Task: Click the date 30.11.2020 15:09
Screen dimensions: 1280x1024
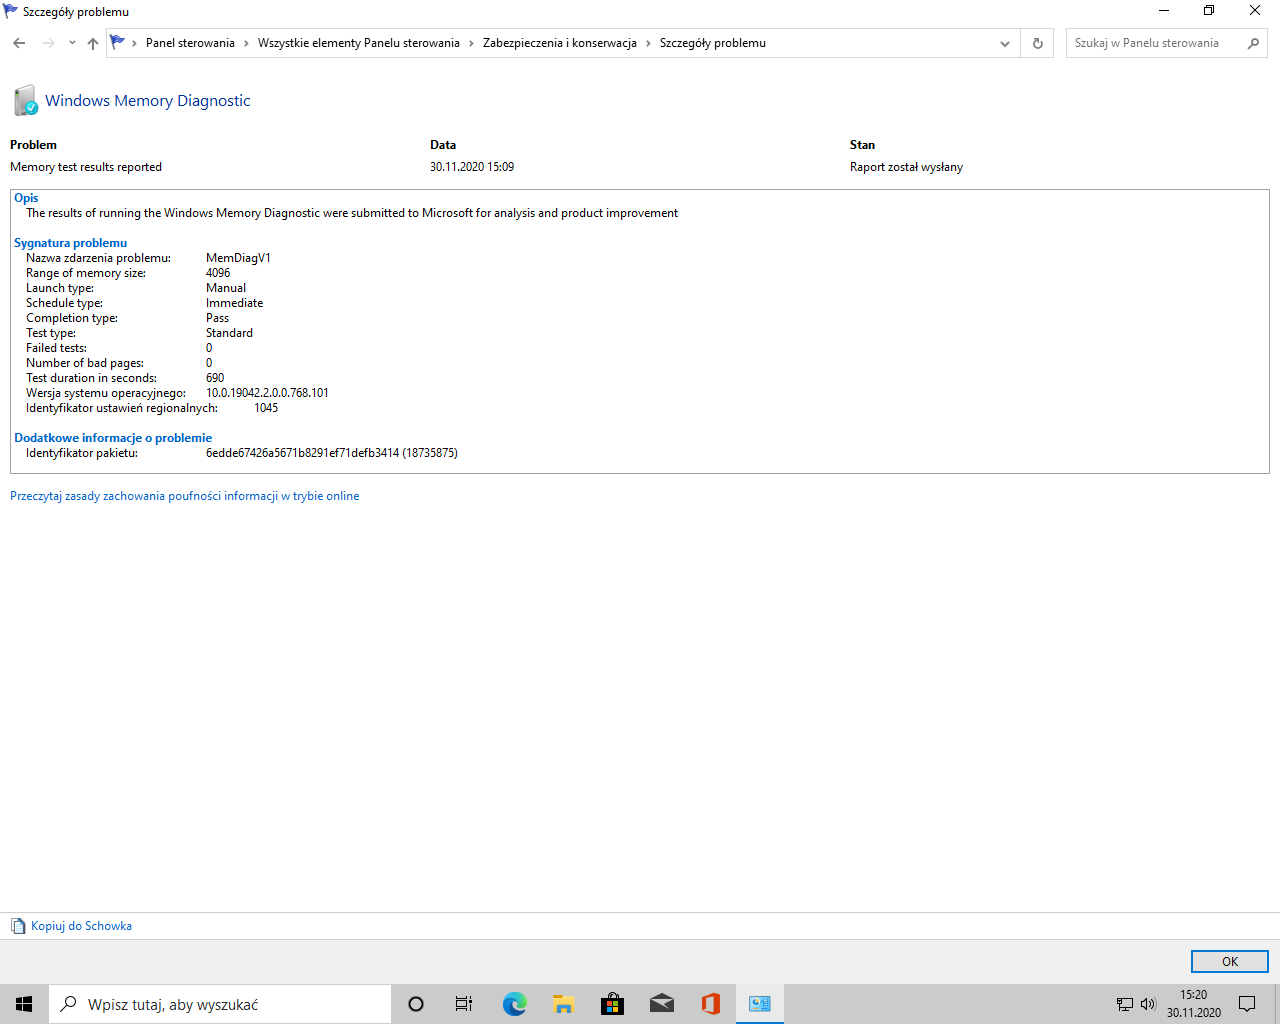Action: click(472, 167)
